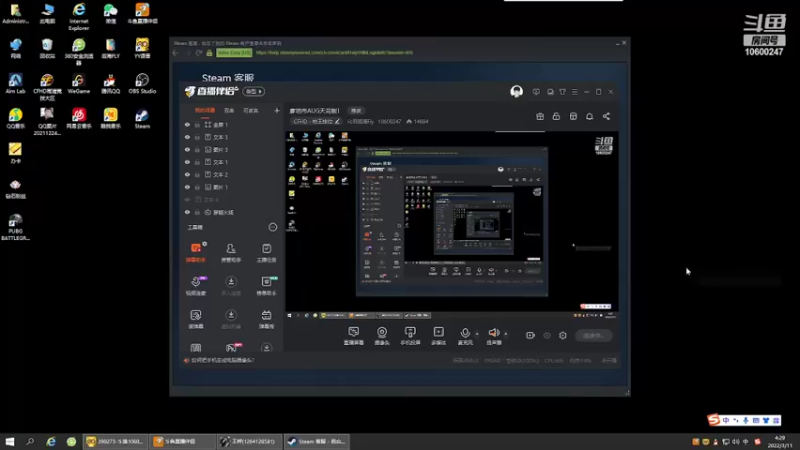Reload the Steam support page
Image resolution: width=800 pixels, height=450 pixels.
tap(198, 53)
